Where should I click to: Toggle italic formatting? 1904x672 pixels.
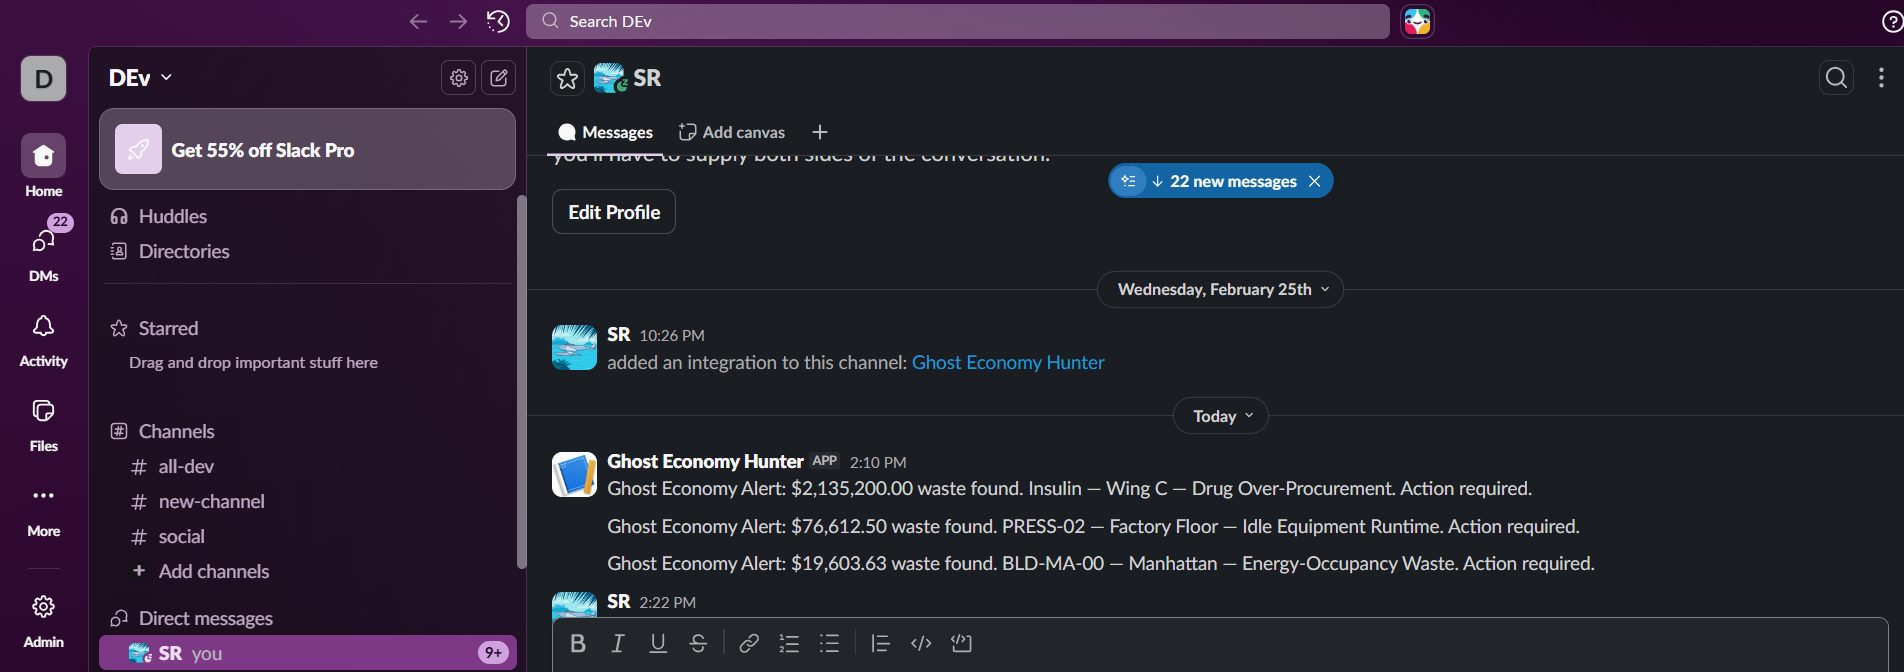tap(618, 643)
